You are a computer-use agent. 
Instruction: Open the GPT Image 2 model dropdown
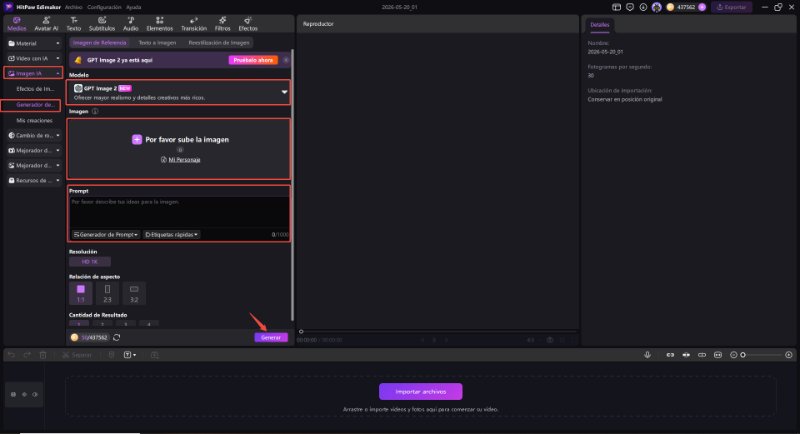(179, 92)
